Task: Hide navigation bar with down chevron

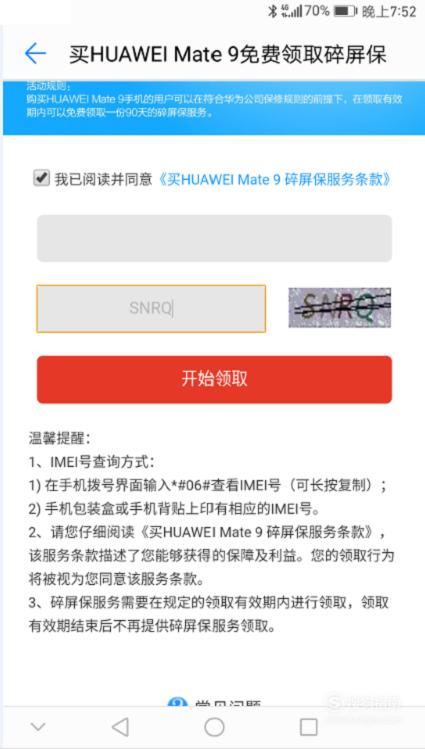Action: pos(38,727)
